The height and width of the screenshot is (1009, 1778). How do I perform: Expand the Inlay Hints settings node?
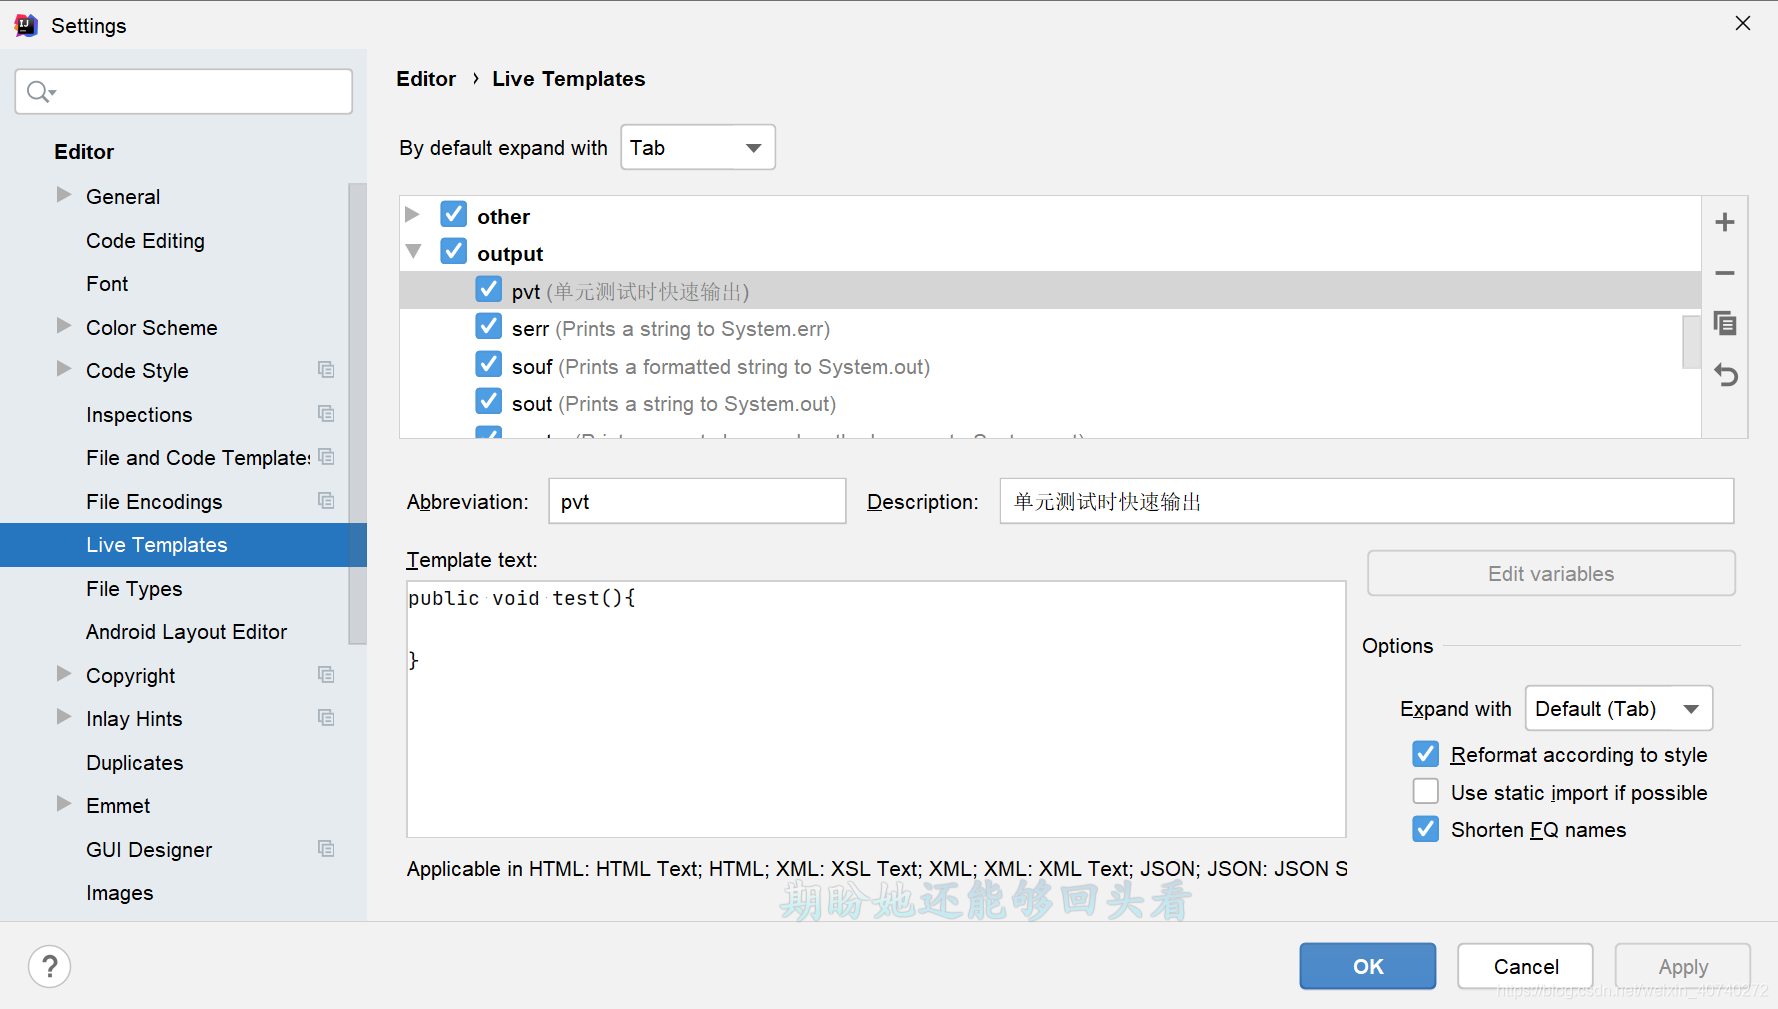[64, 717]
